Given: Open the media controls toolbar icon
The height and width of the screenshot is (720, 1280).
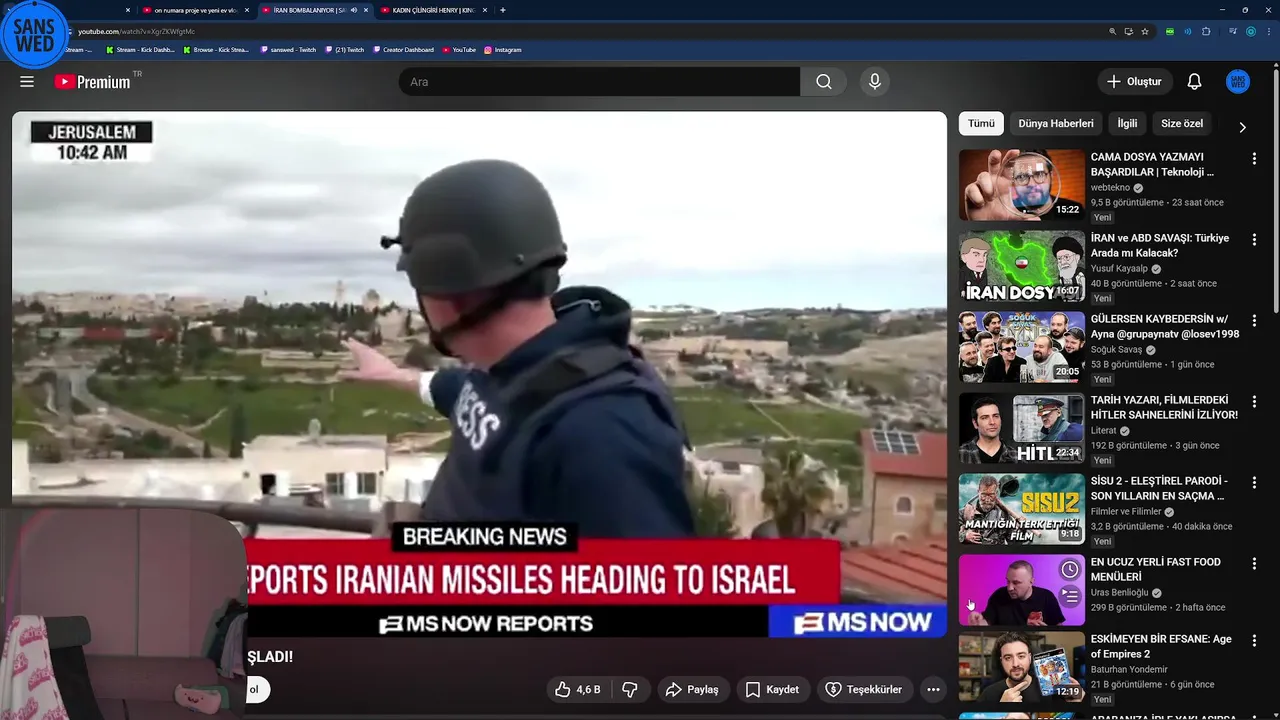Looking at the screenshot, I should pos(1233,31).
